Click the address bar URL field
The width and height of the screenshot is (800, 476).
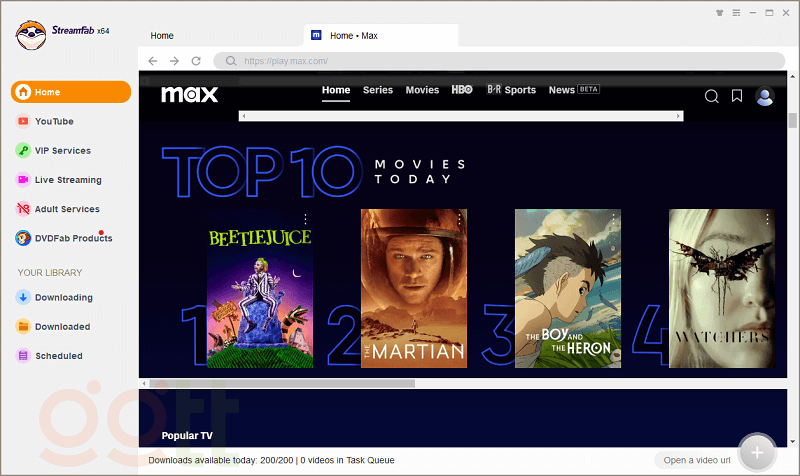click(500, 61)
